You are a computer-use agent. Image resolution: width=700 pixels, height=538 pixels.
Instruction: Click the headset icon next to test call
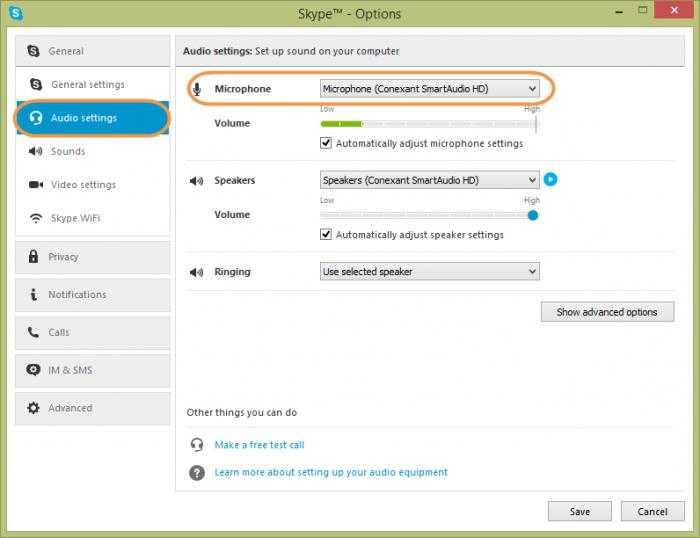[x=197, y=445]
